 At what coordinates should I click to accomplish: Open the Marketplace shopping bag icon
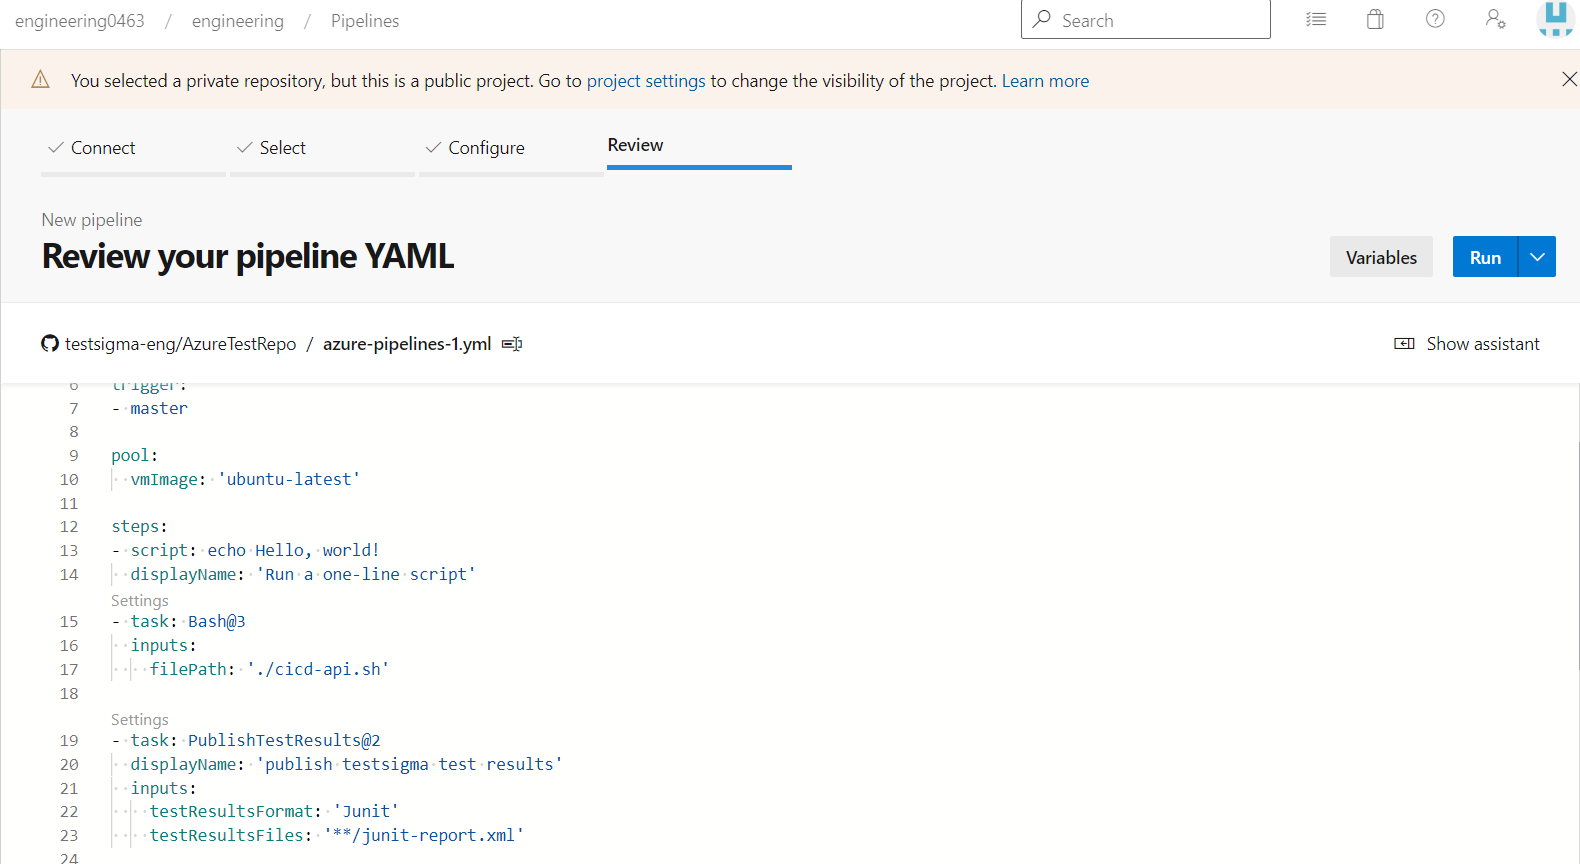point(1376,19)
